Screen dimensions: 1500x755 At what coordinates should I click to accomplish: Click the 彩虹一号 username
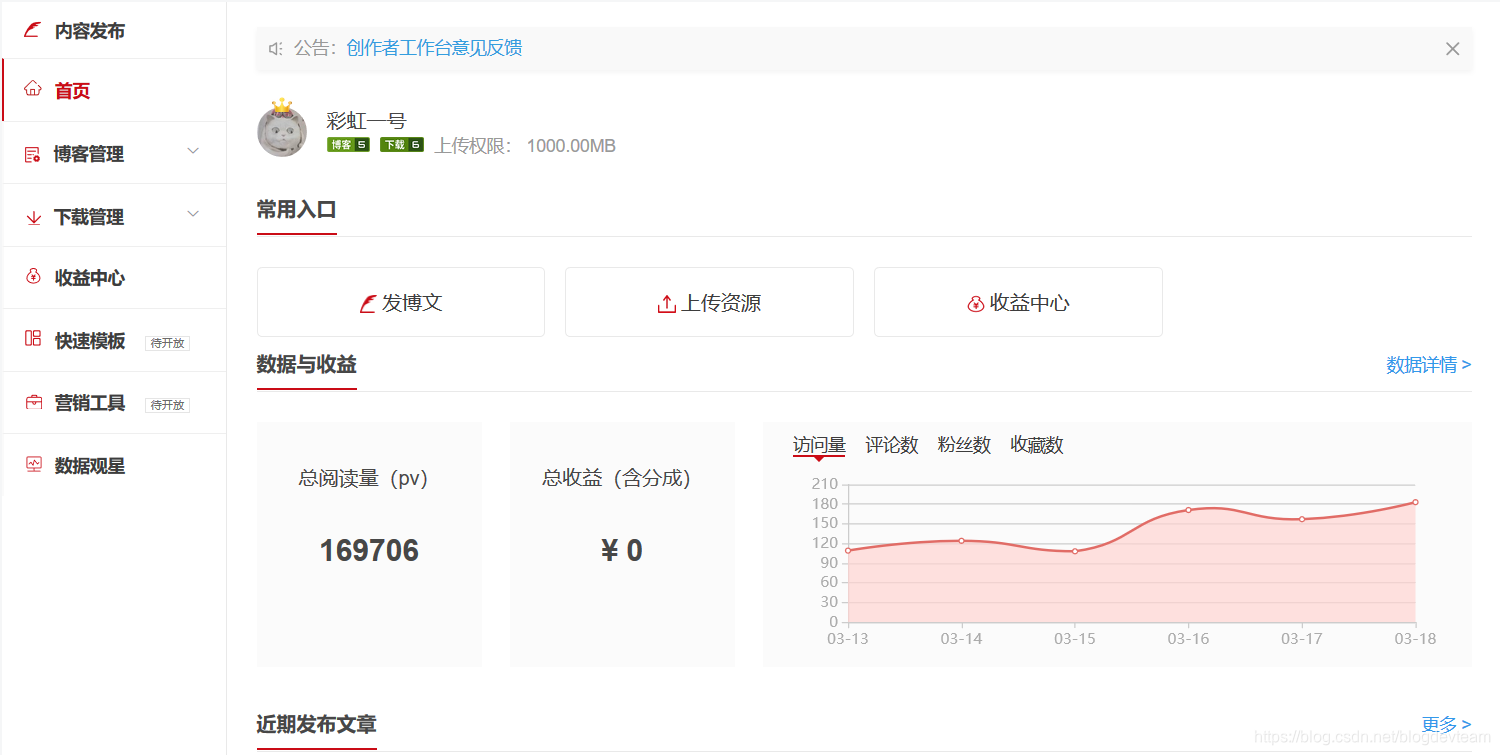(366, 122)
